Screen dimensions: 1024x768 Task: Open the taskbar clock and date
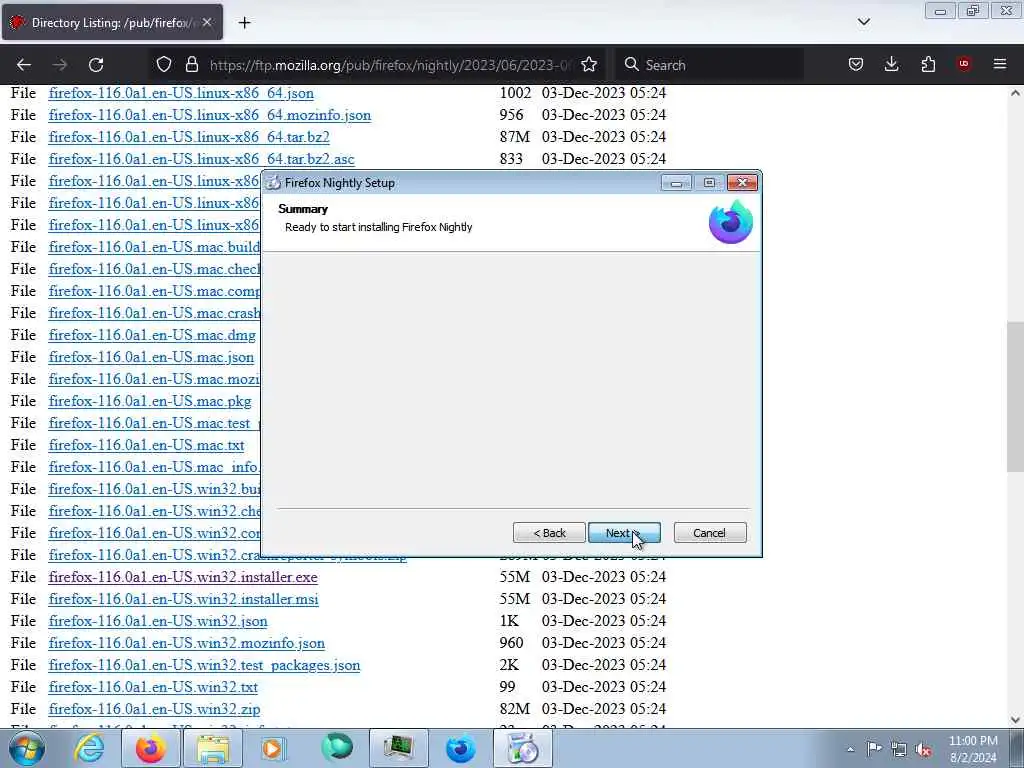973,749
